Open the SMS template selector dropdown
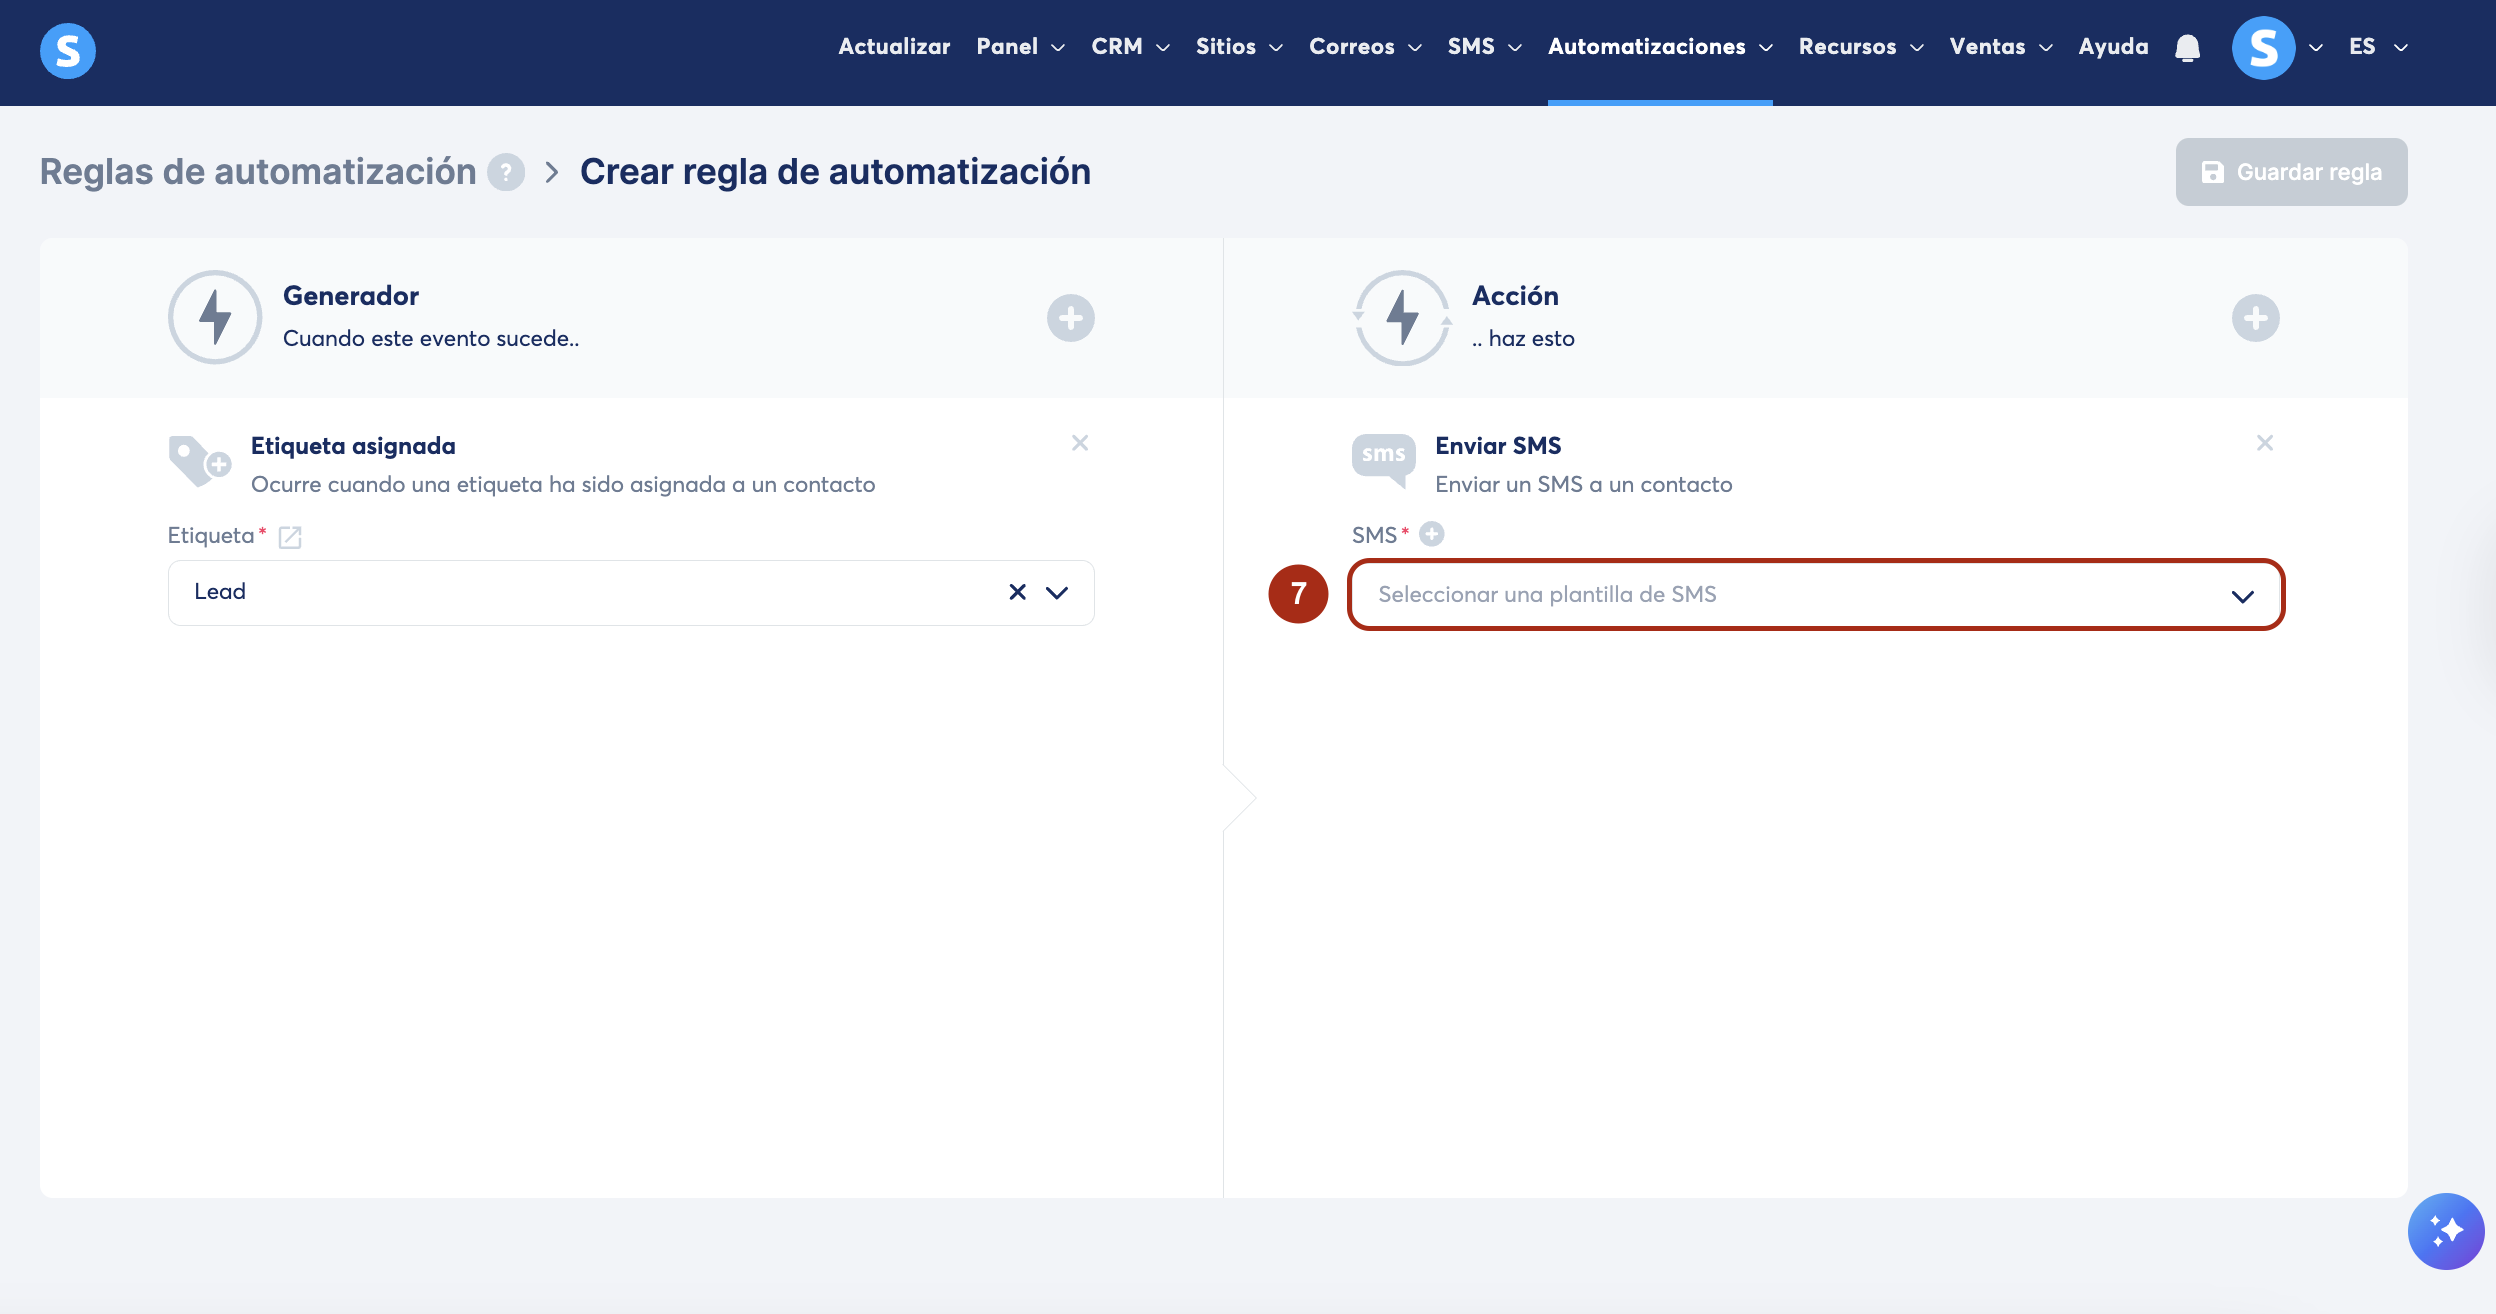Image resolution: width=2496 pixels, height=1314 pixels. point(1814,595)
